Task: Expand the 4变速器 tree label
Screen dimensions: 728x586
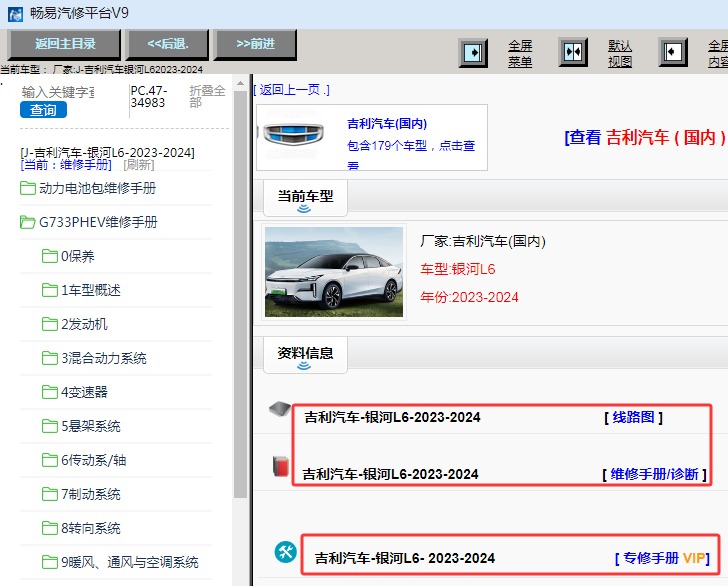Action: point(84,392)
